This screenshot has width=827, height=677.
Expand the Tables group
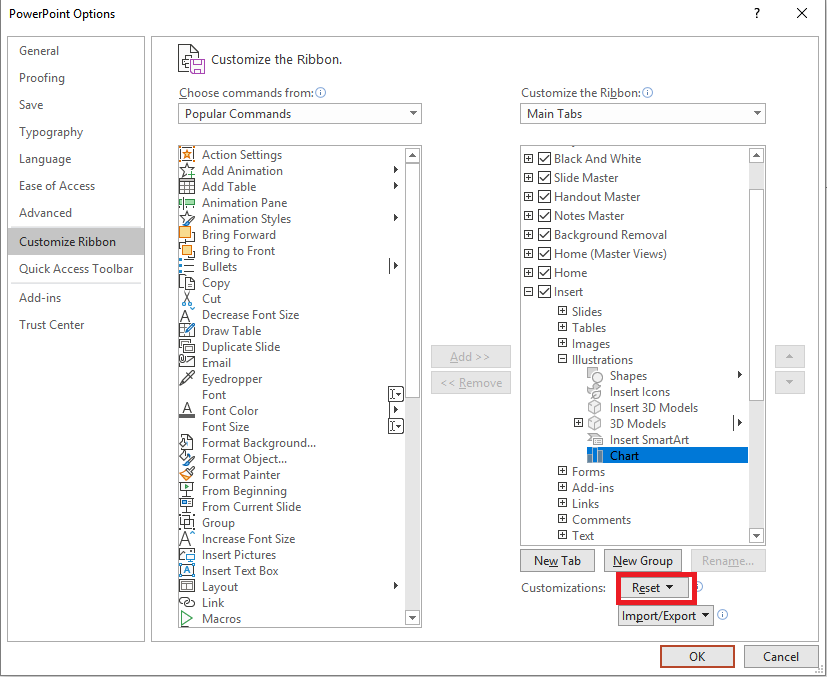pyautogui.click(x=562, y=327)
